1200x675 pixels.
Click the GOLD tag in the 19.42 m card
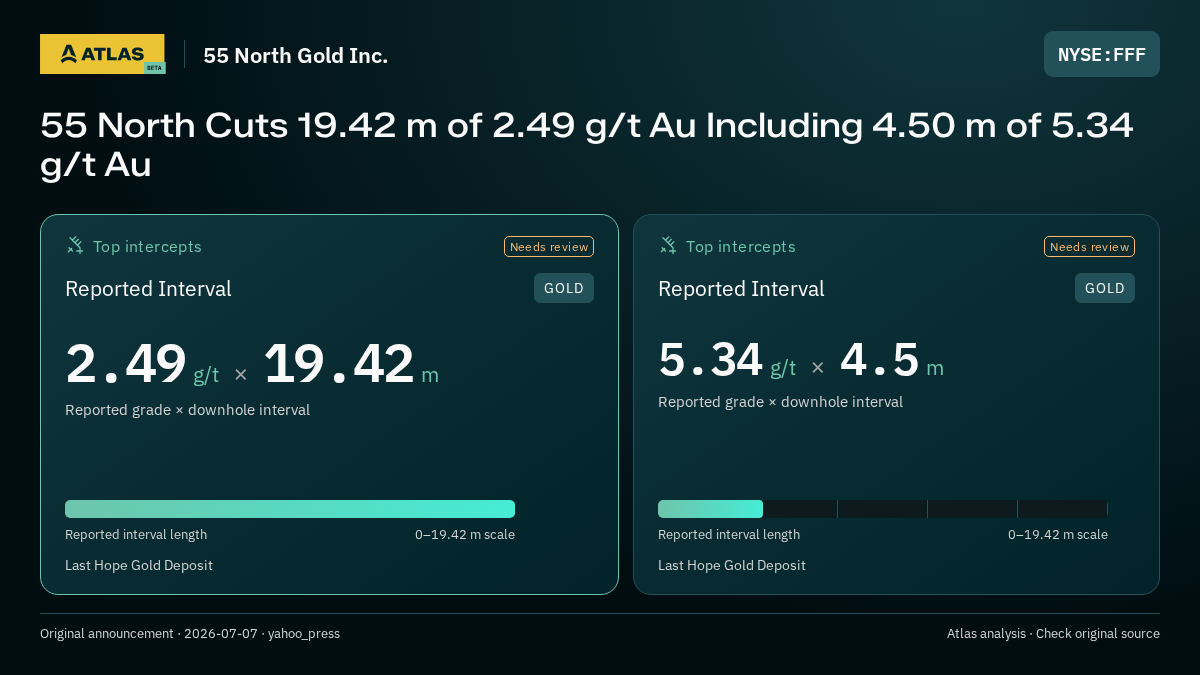coord(564,288)
